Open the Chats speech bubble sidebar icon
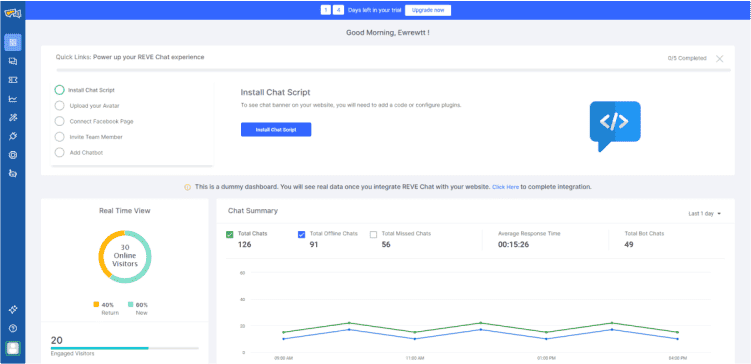751x364 pixels. pos(13,61)
